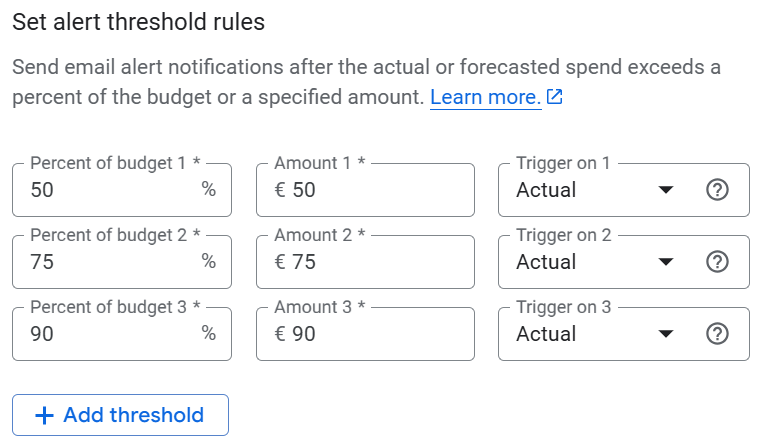Focus the Percent of budget 3 field
The width and height of the screenshot is (764, 448).
click(122, 334)
